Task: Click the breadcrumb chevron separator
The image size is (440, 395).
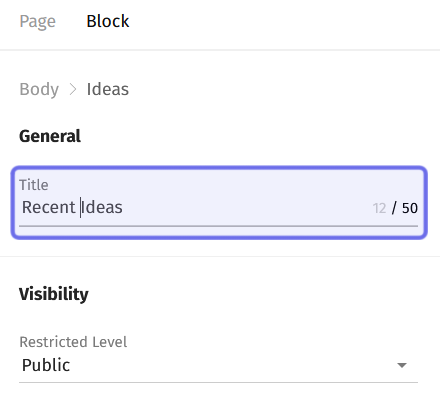Action: click(x=73, y=89)
